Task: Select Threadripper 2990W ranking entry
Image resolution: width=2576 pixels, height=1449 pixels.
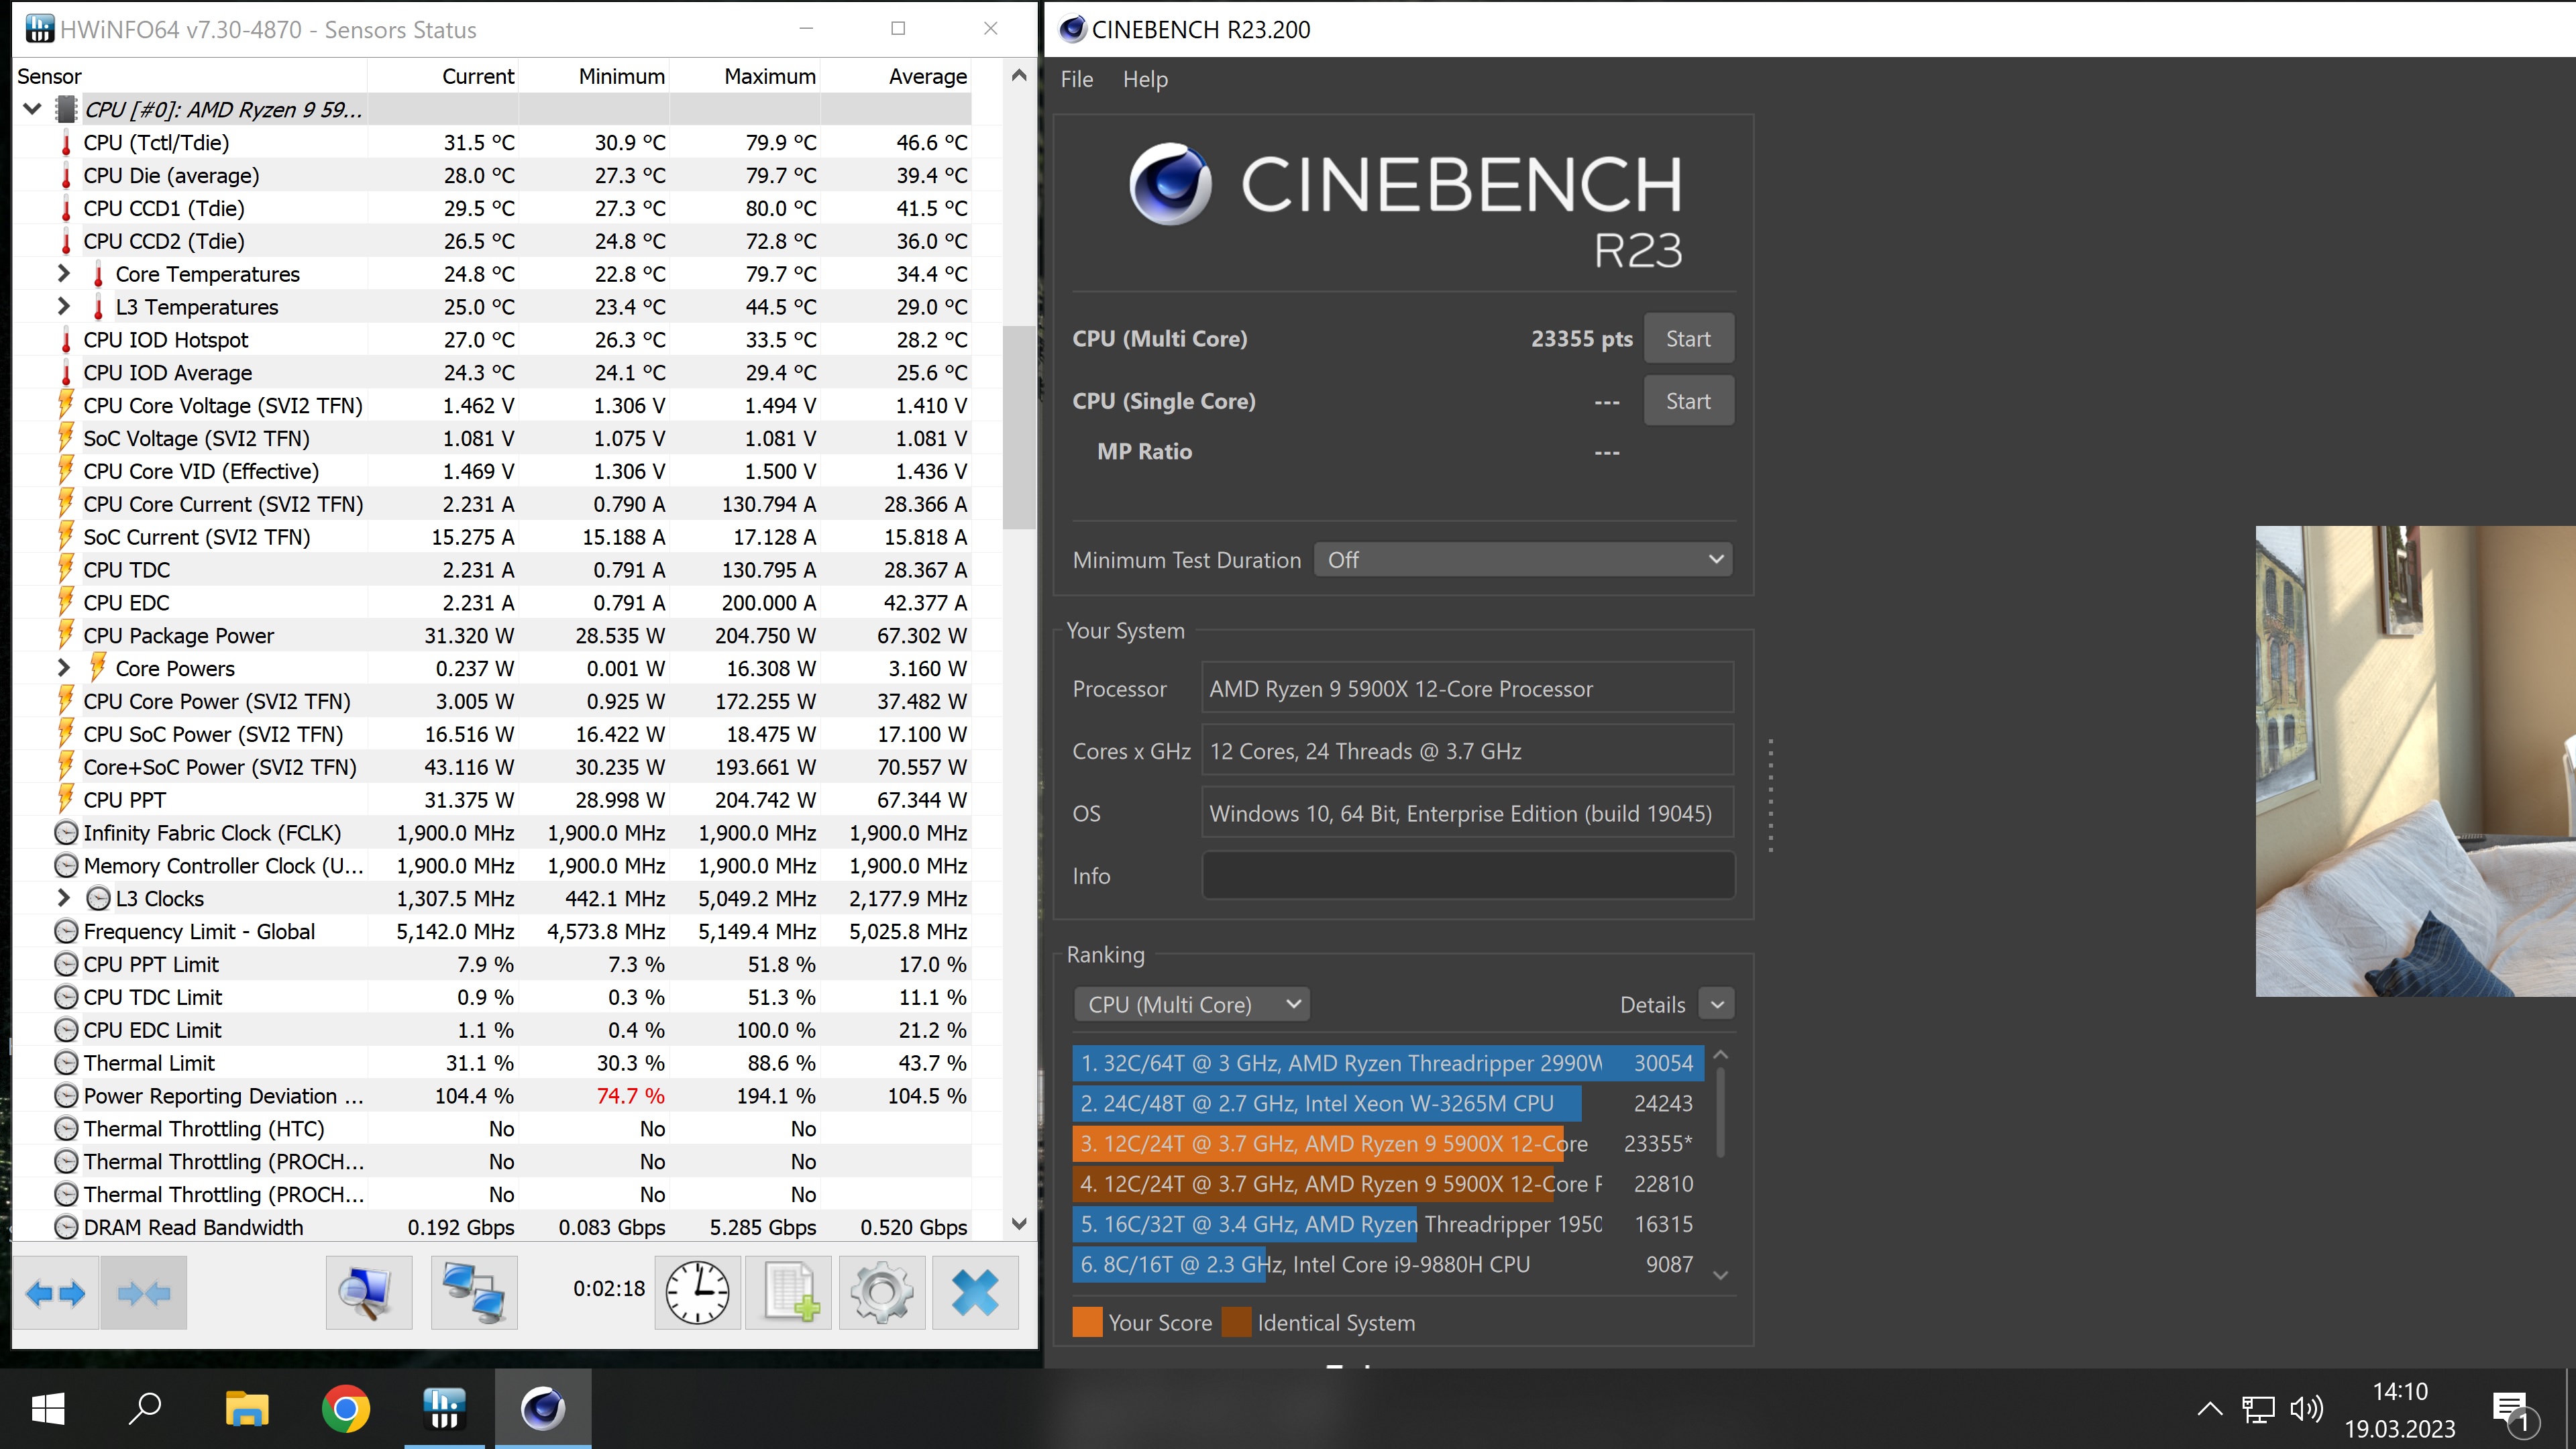Action: point(1387,1063)
